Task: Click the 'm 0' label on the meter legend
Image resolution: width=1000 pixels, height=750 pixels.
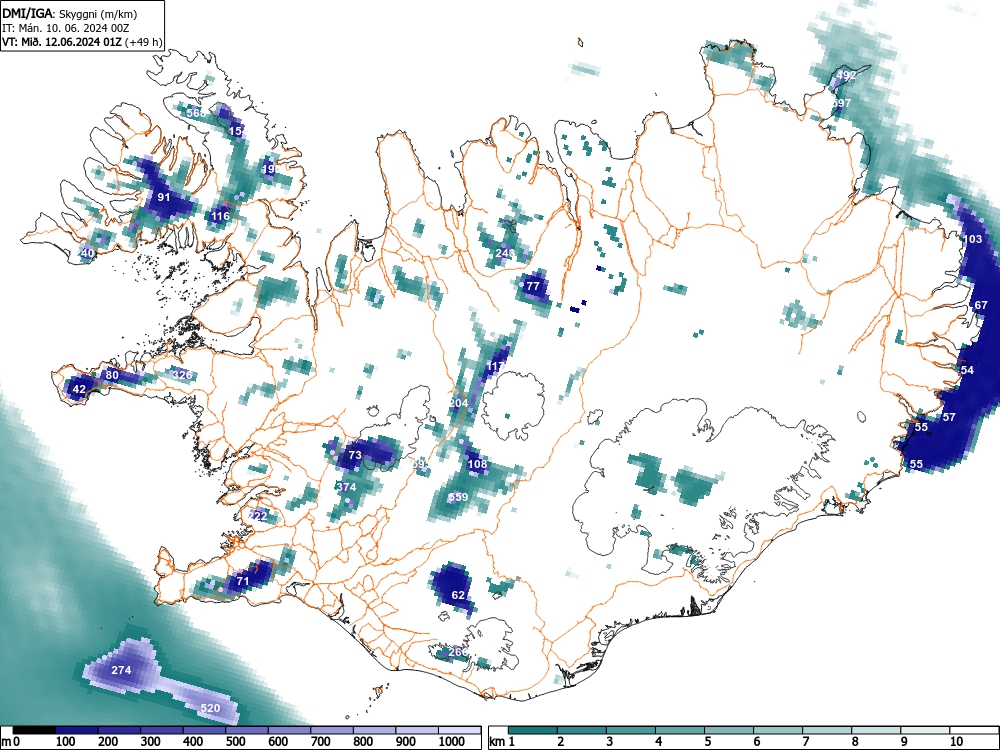Action: (11, 741)
